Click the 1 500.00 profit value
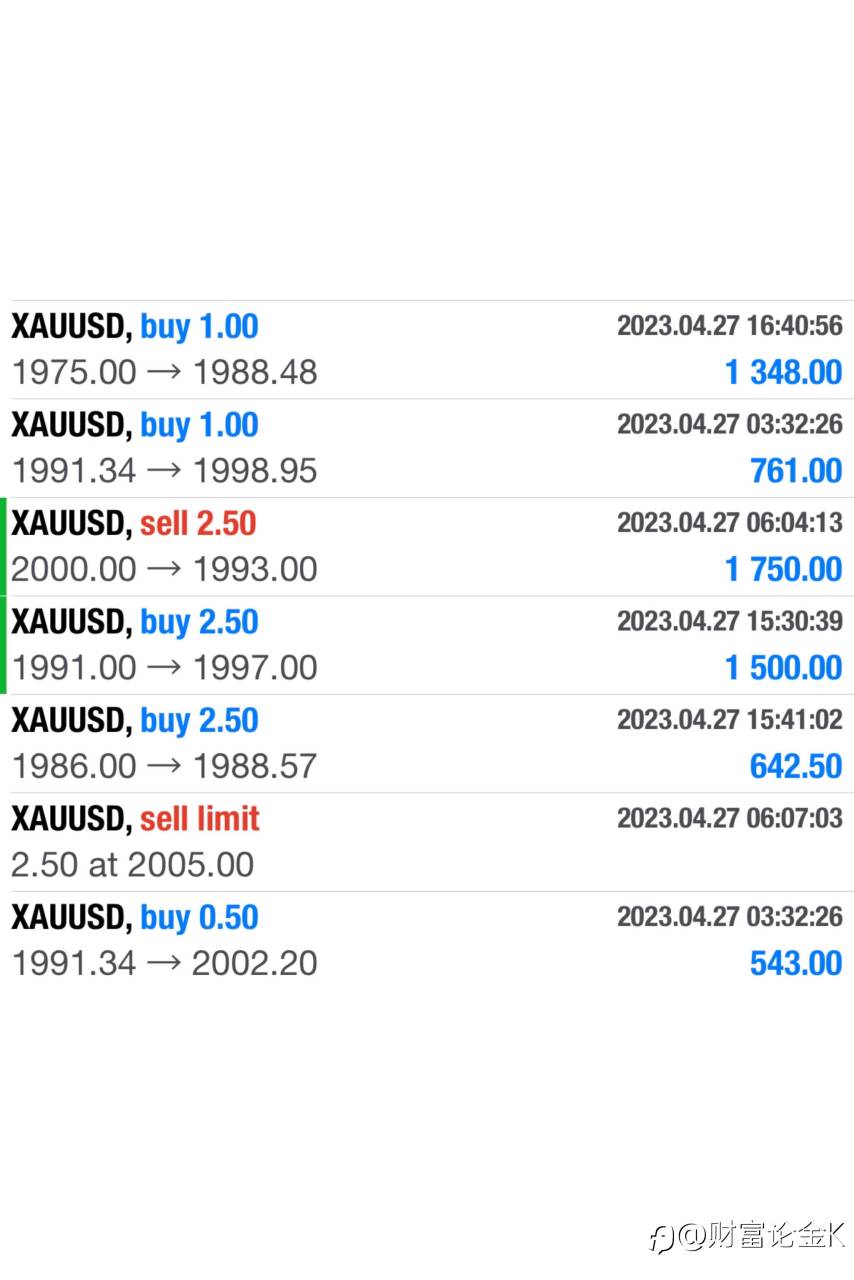The width and height of the screenshot is (854, 1280). (x=783, y=667)
